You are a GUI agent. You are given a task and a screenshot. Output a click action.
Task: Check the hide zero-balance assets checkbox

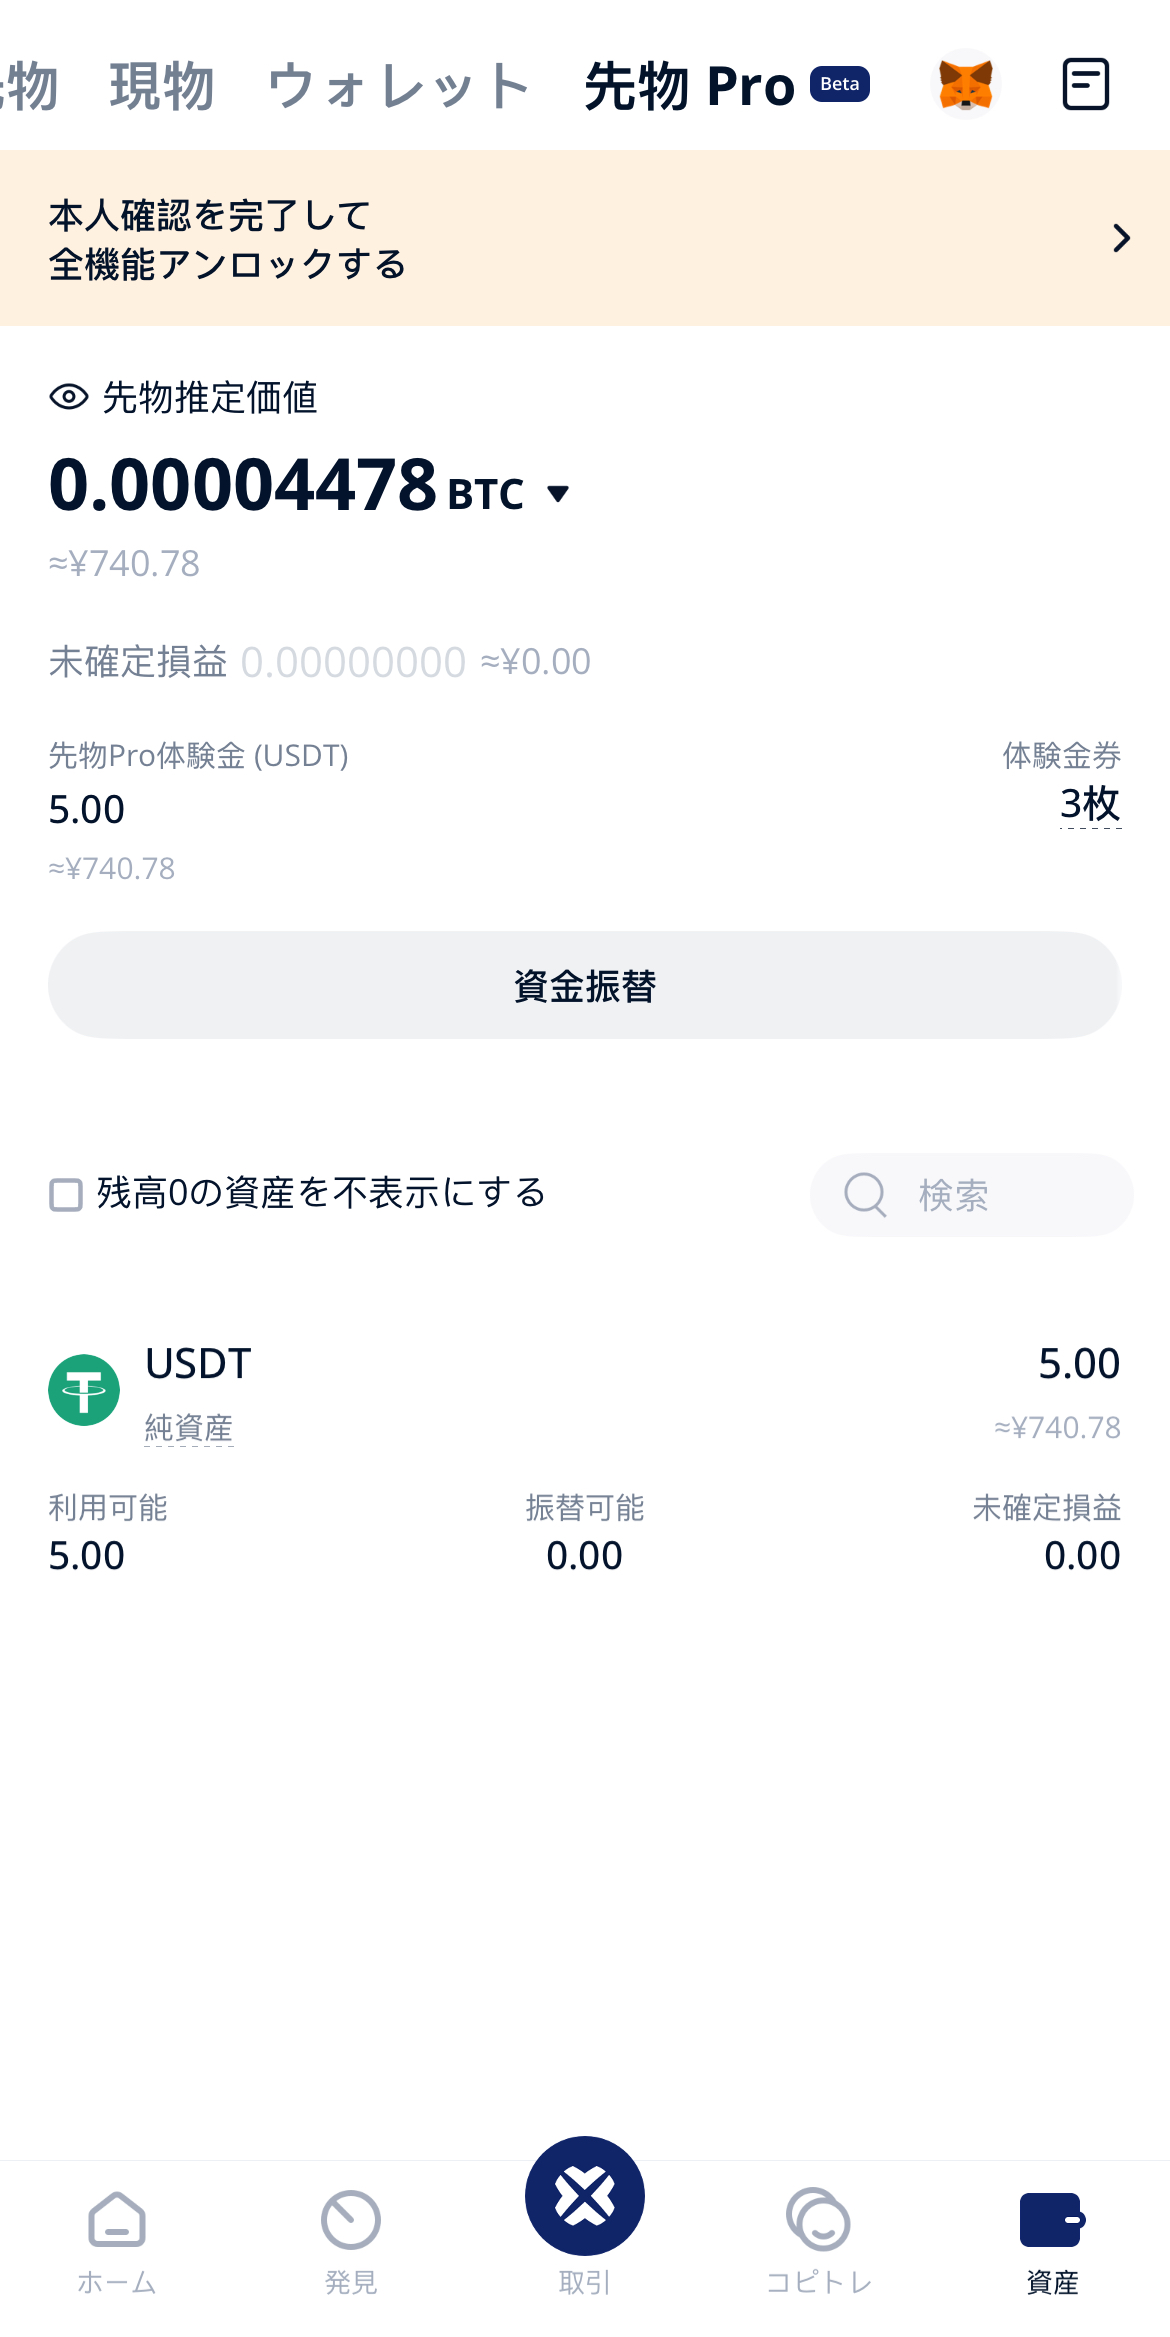pos(66,1194)
